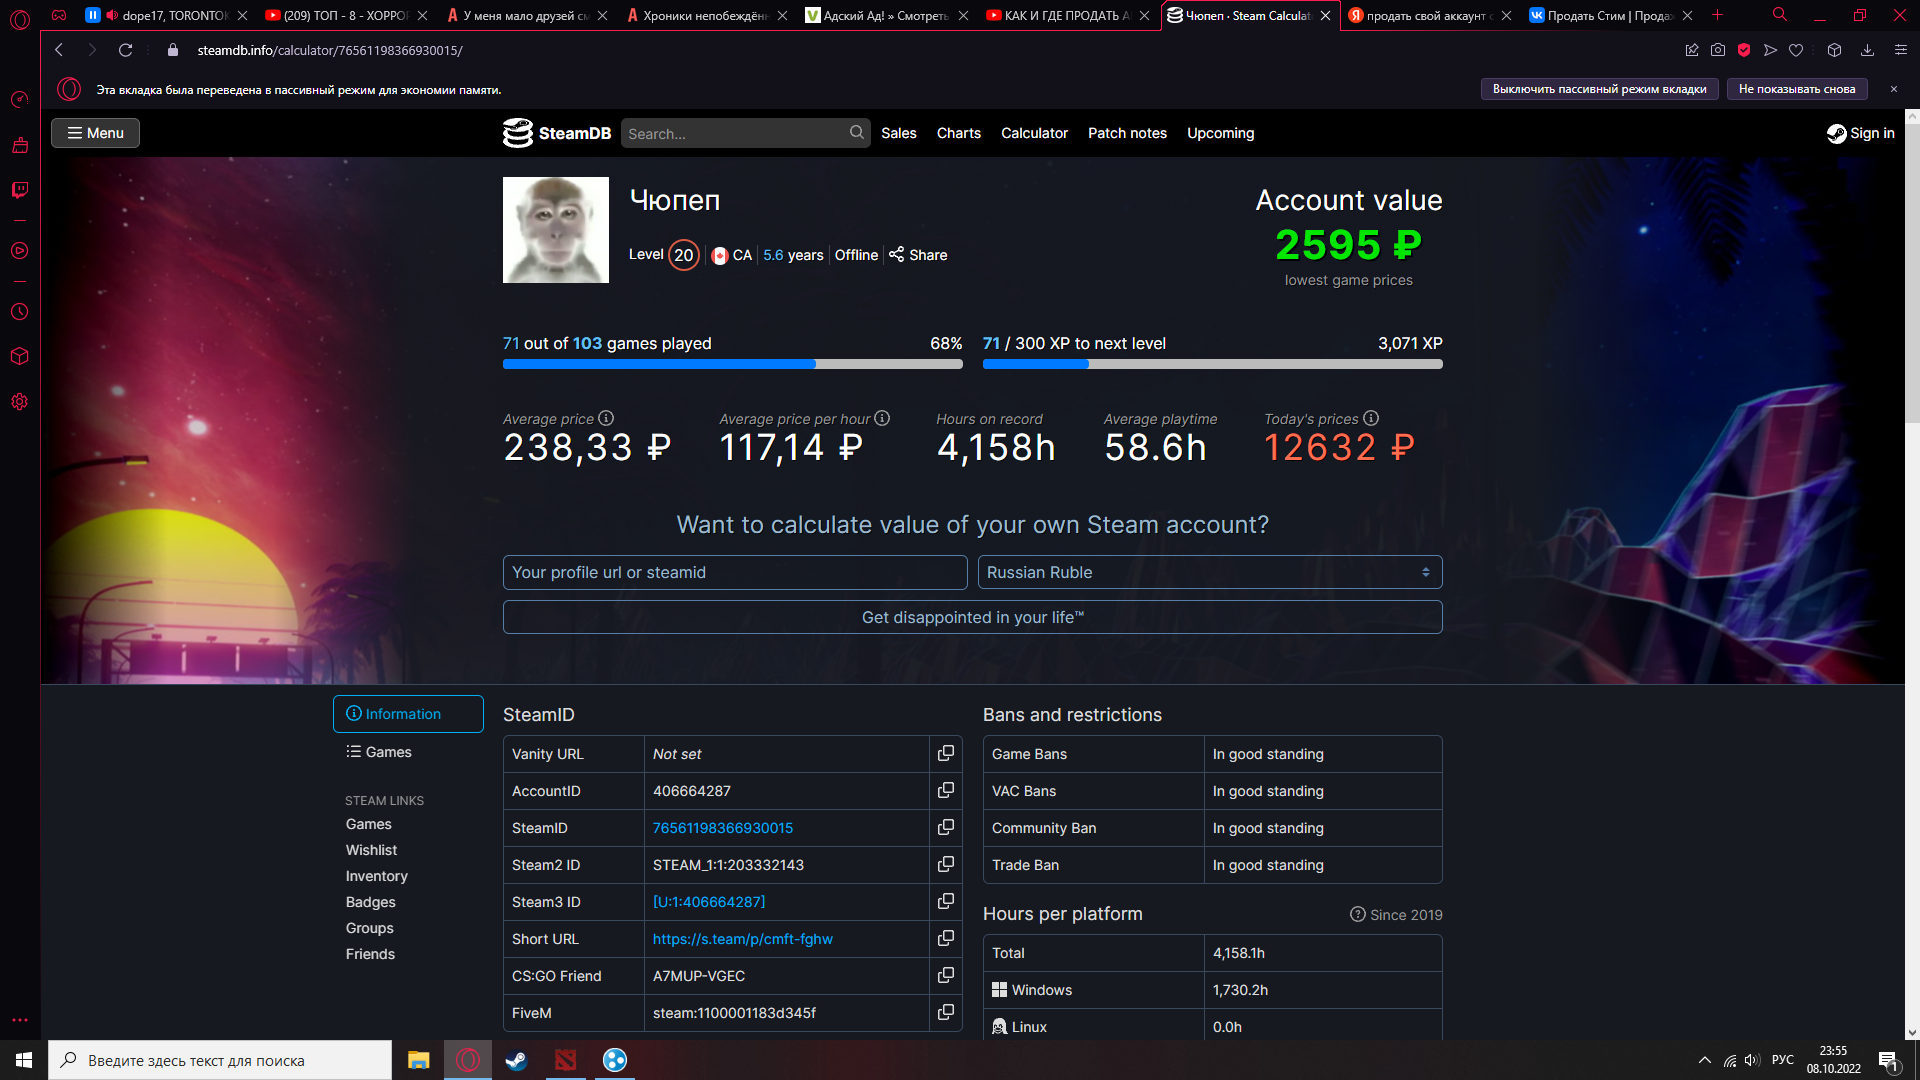Click Get disappointed in your life button
Screen dimensions: 1920x1080
(972, 617)
